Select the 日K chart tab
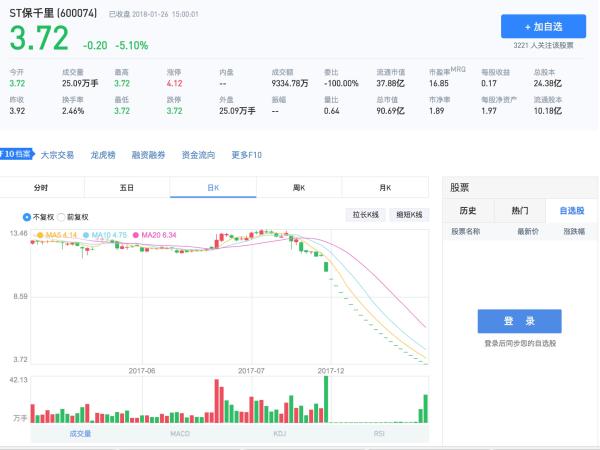 (213, 187)
